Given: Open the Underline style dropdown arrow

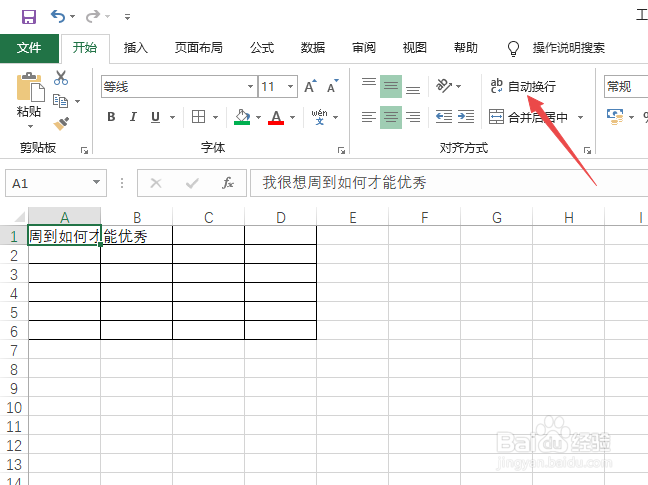Looking at the screenshot, I should coord(172,117).
